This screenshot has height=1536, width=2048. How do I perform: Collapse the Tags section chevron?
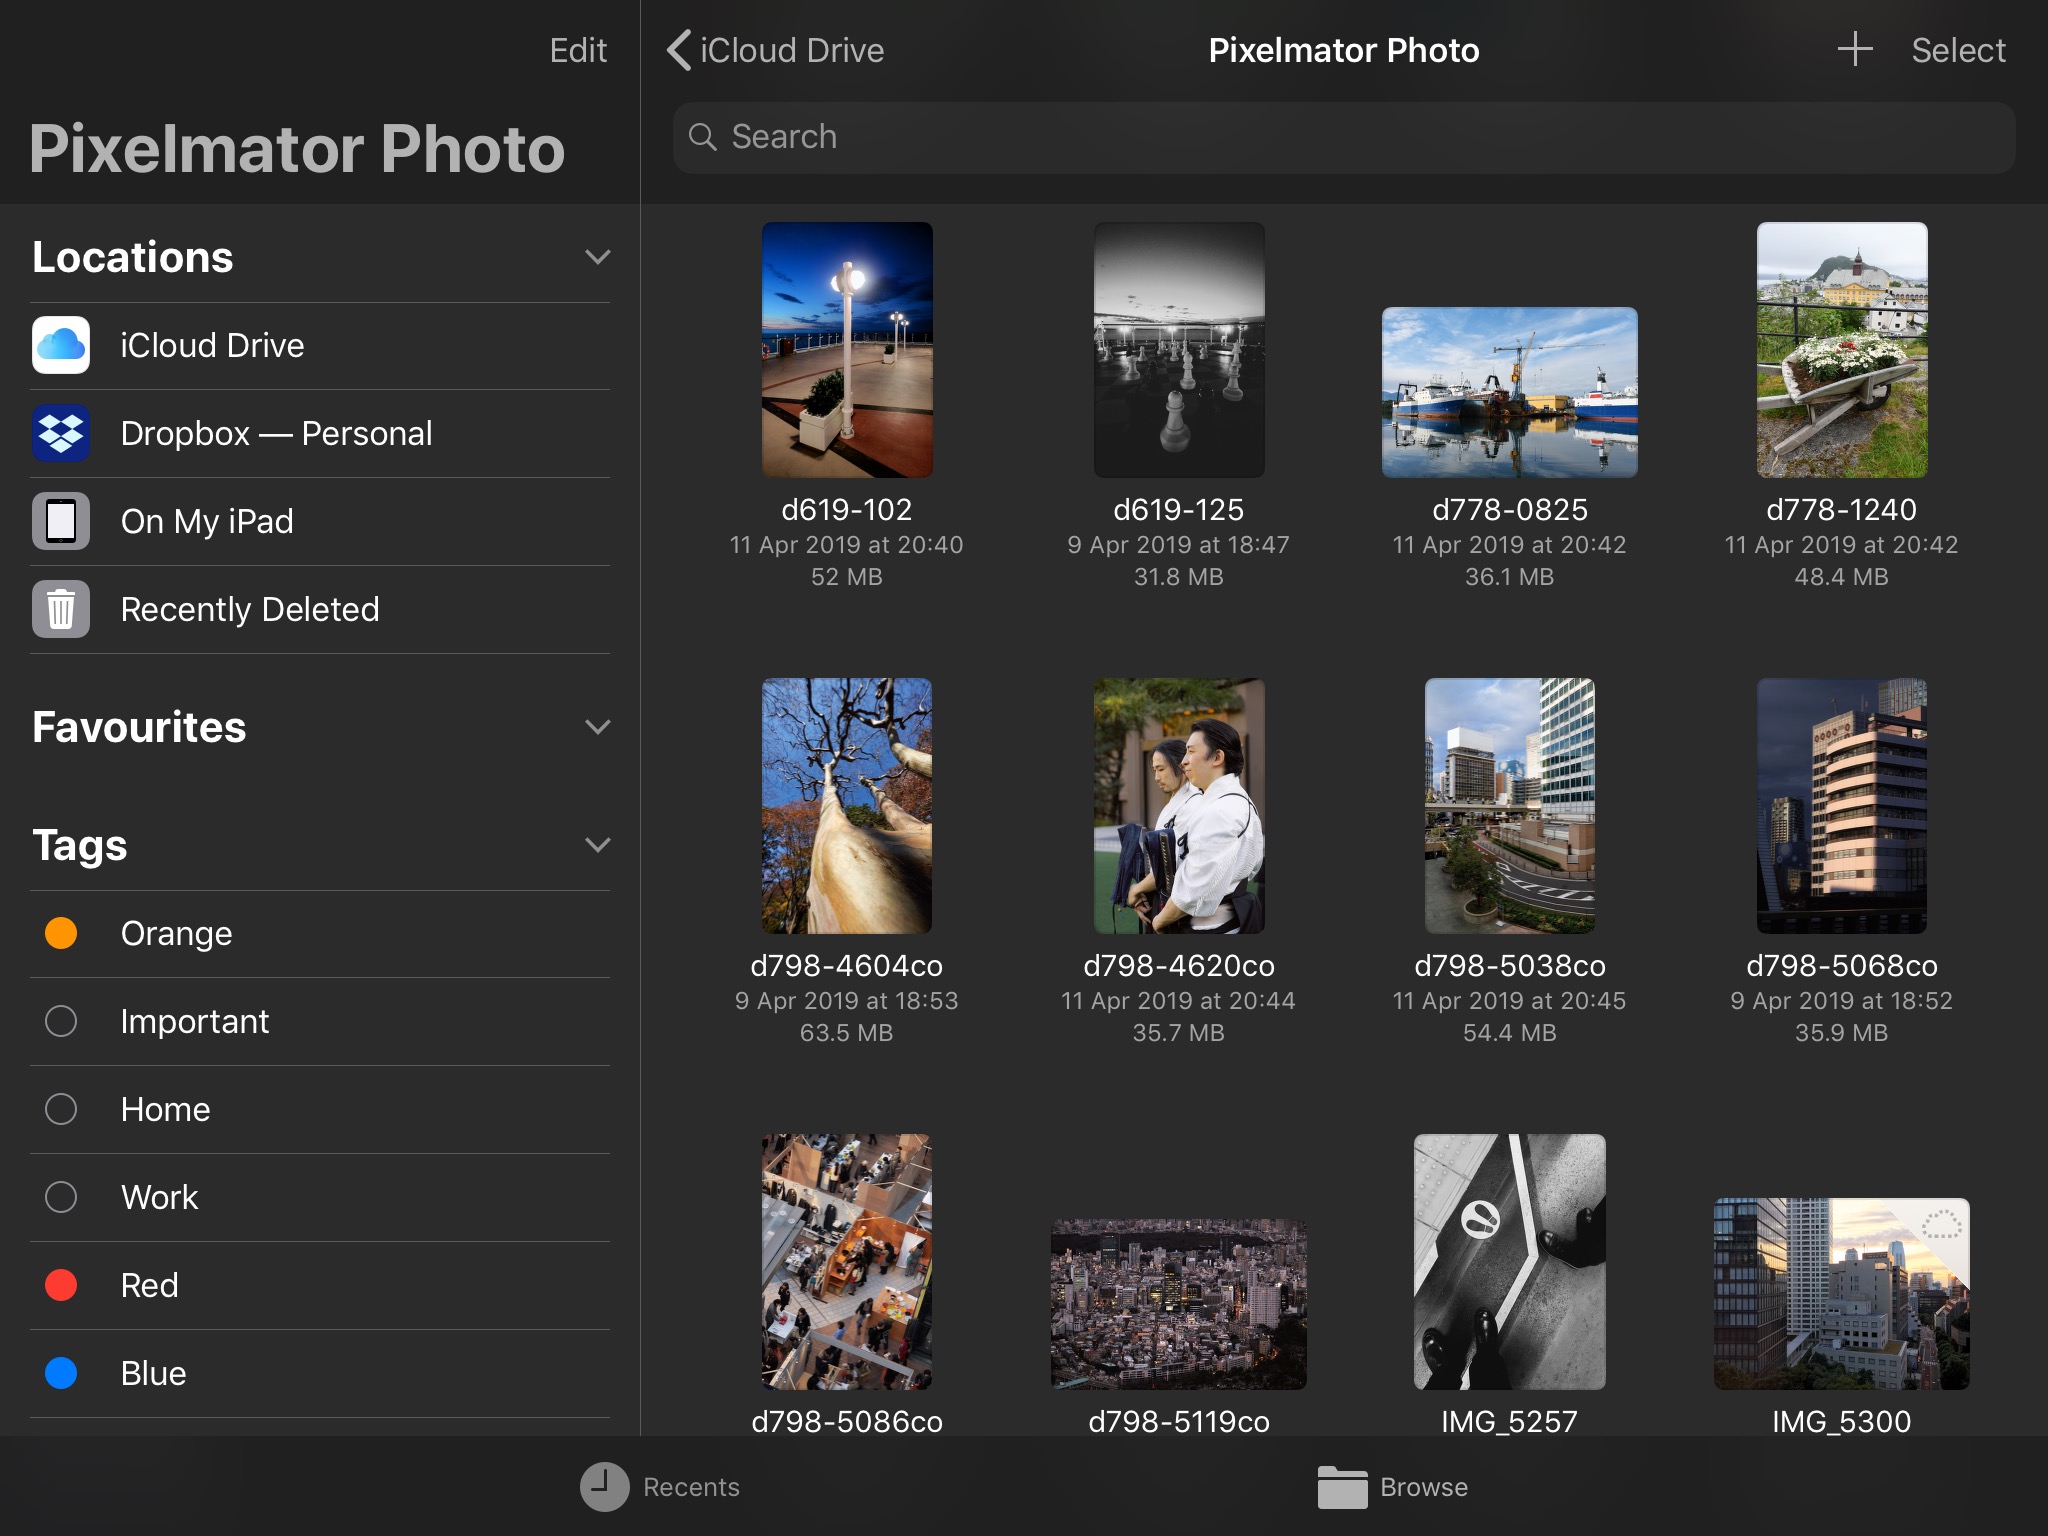pyautogui.click(x=597, y=845)
